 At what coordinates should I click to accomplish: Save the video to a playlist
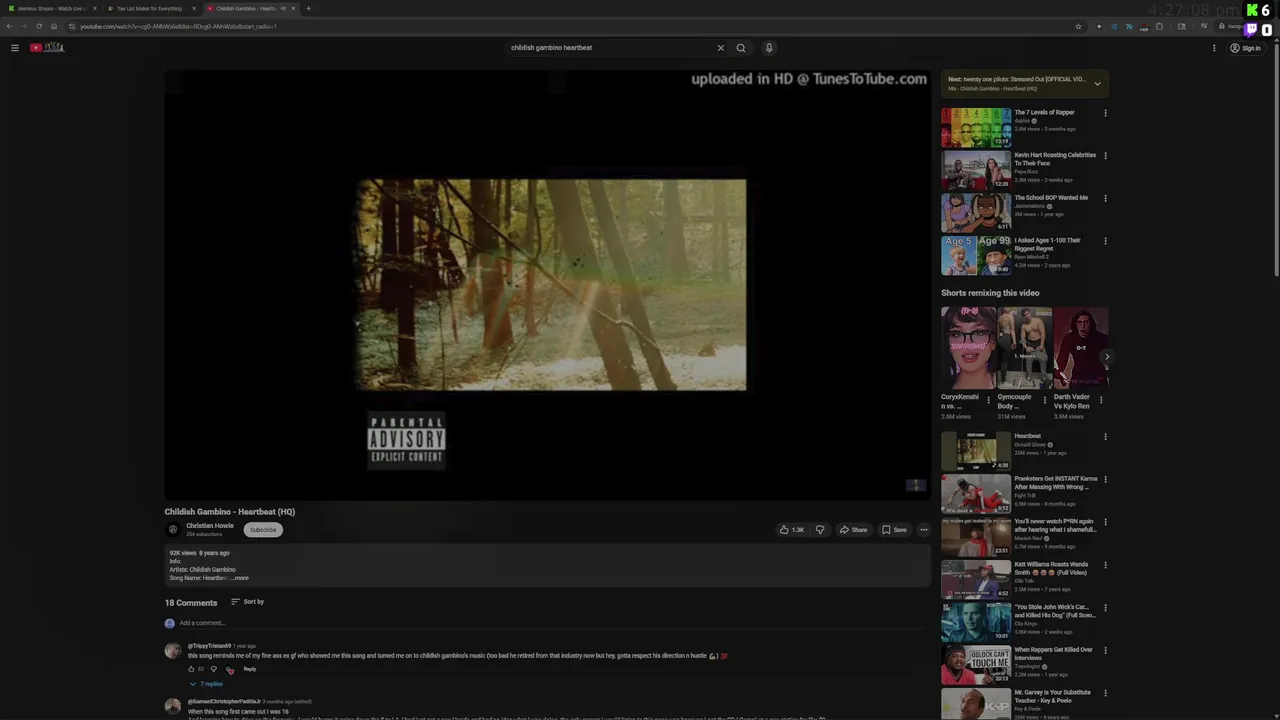[x=894, y=530]
